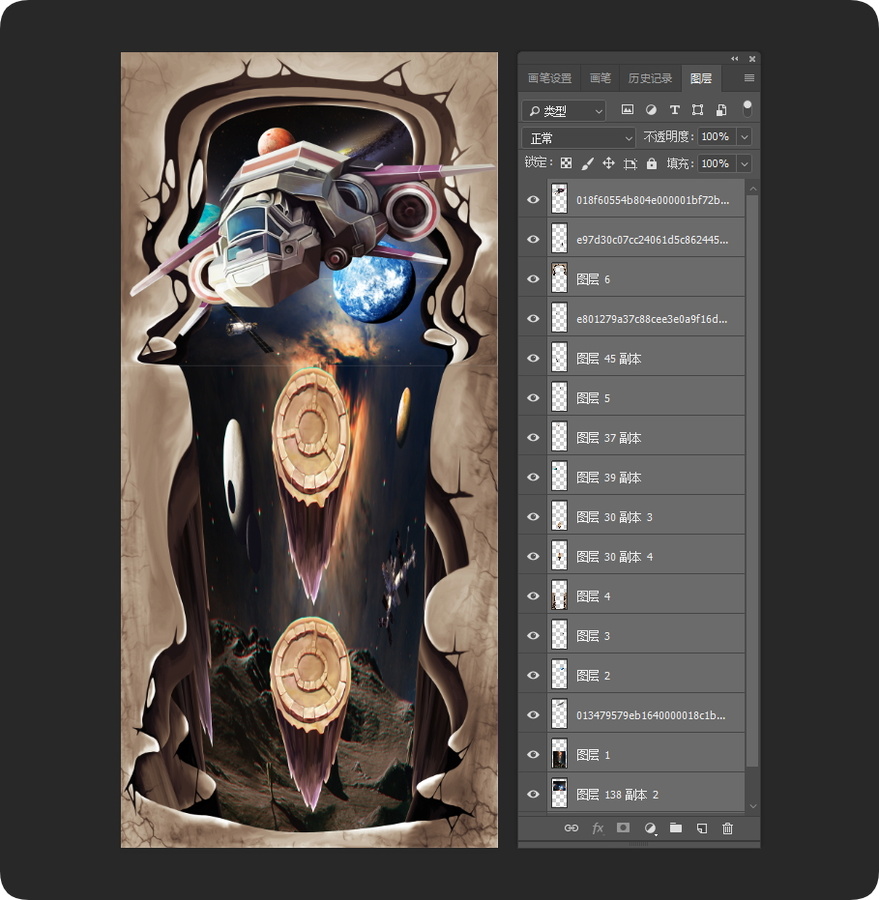This screenshot has width=879, height=900.
Task: Hide the 图层 5 layer
Action: [x=533, y=398]
